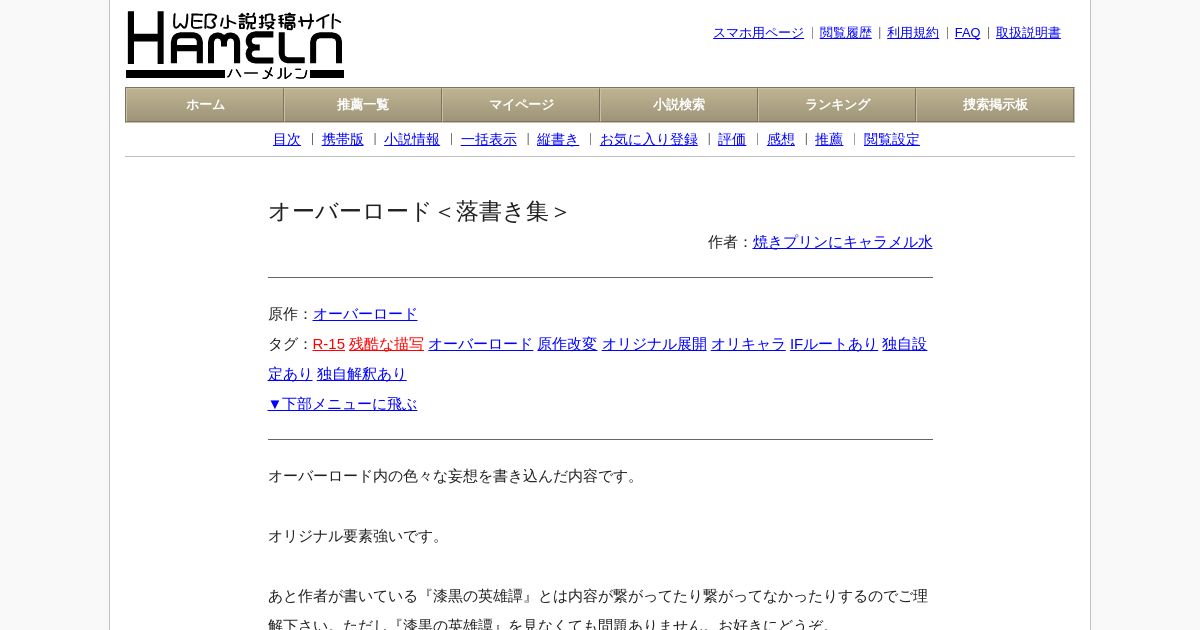Open 閲覧設定 settings link

point(892,140)
